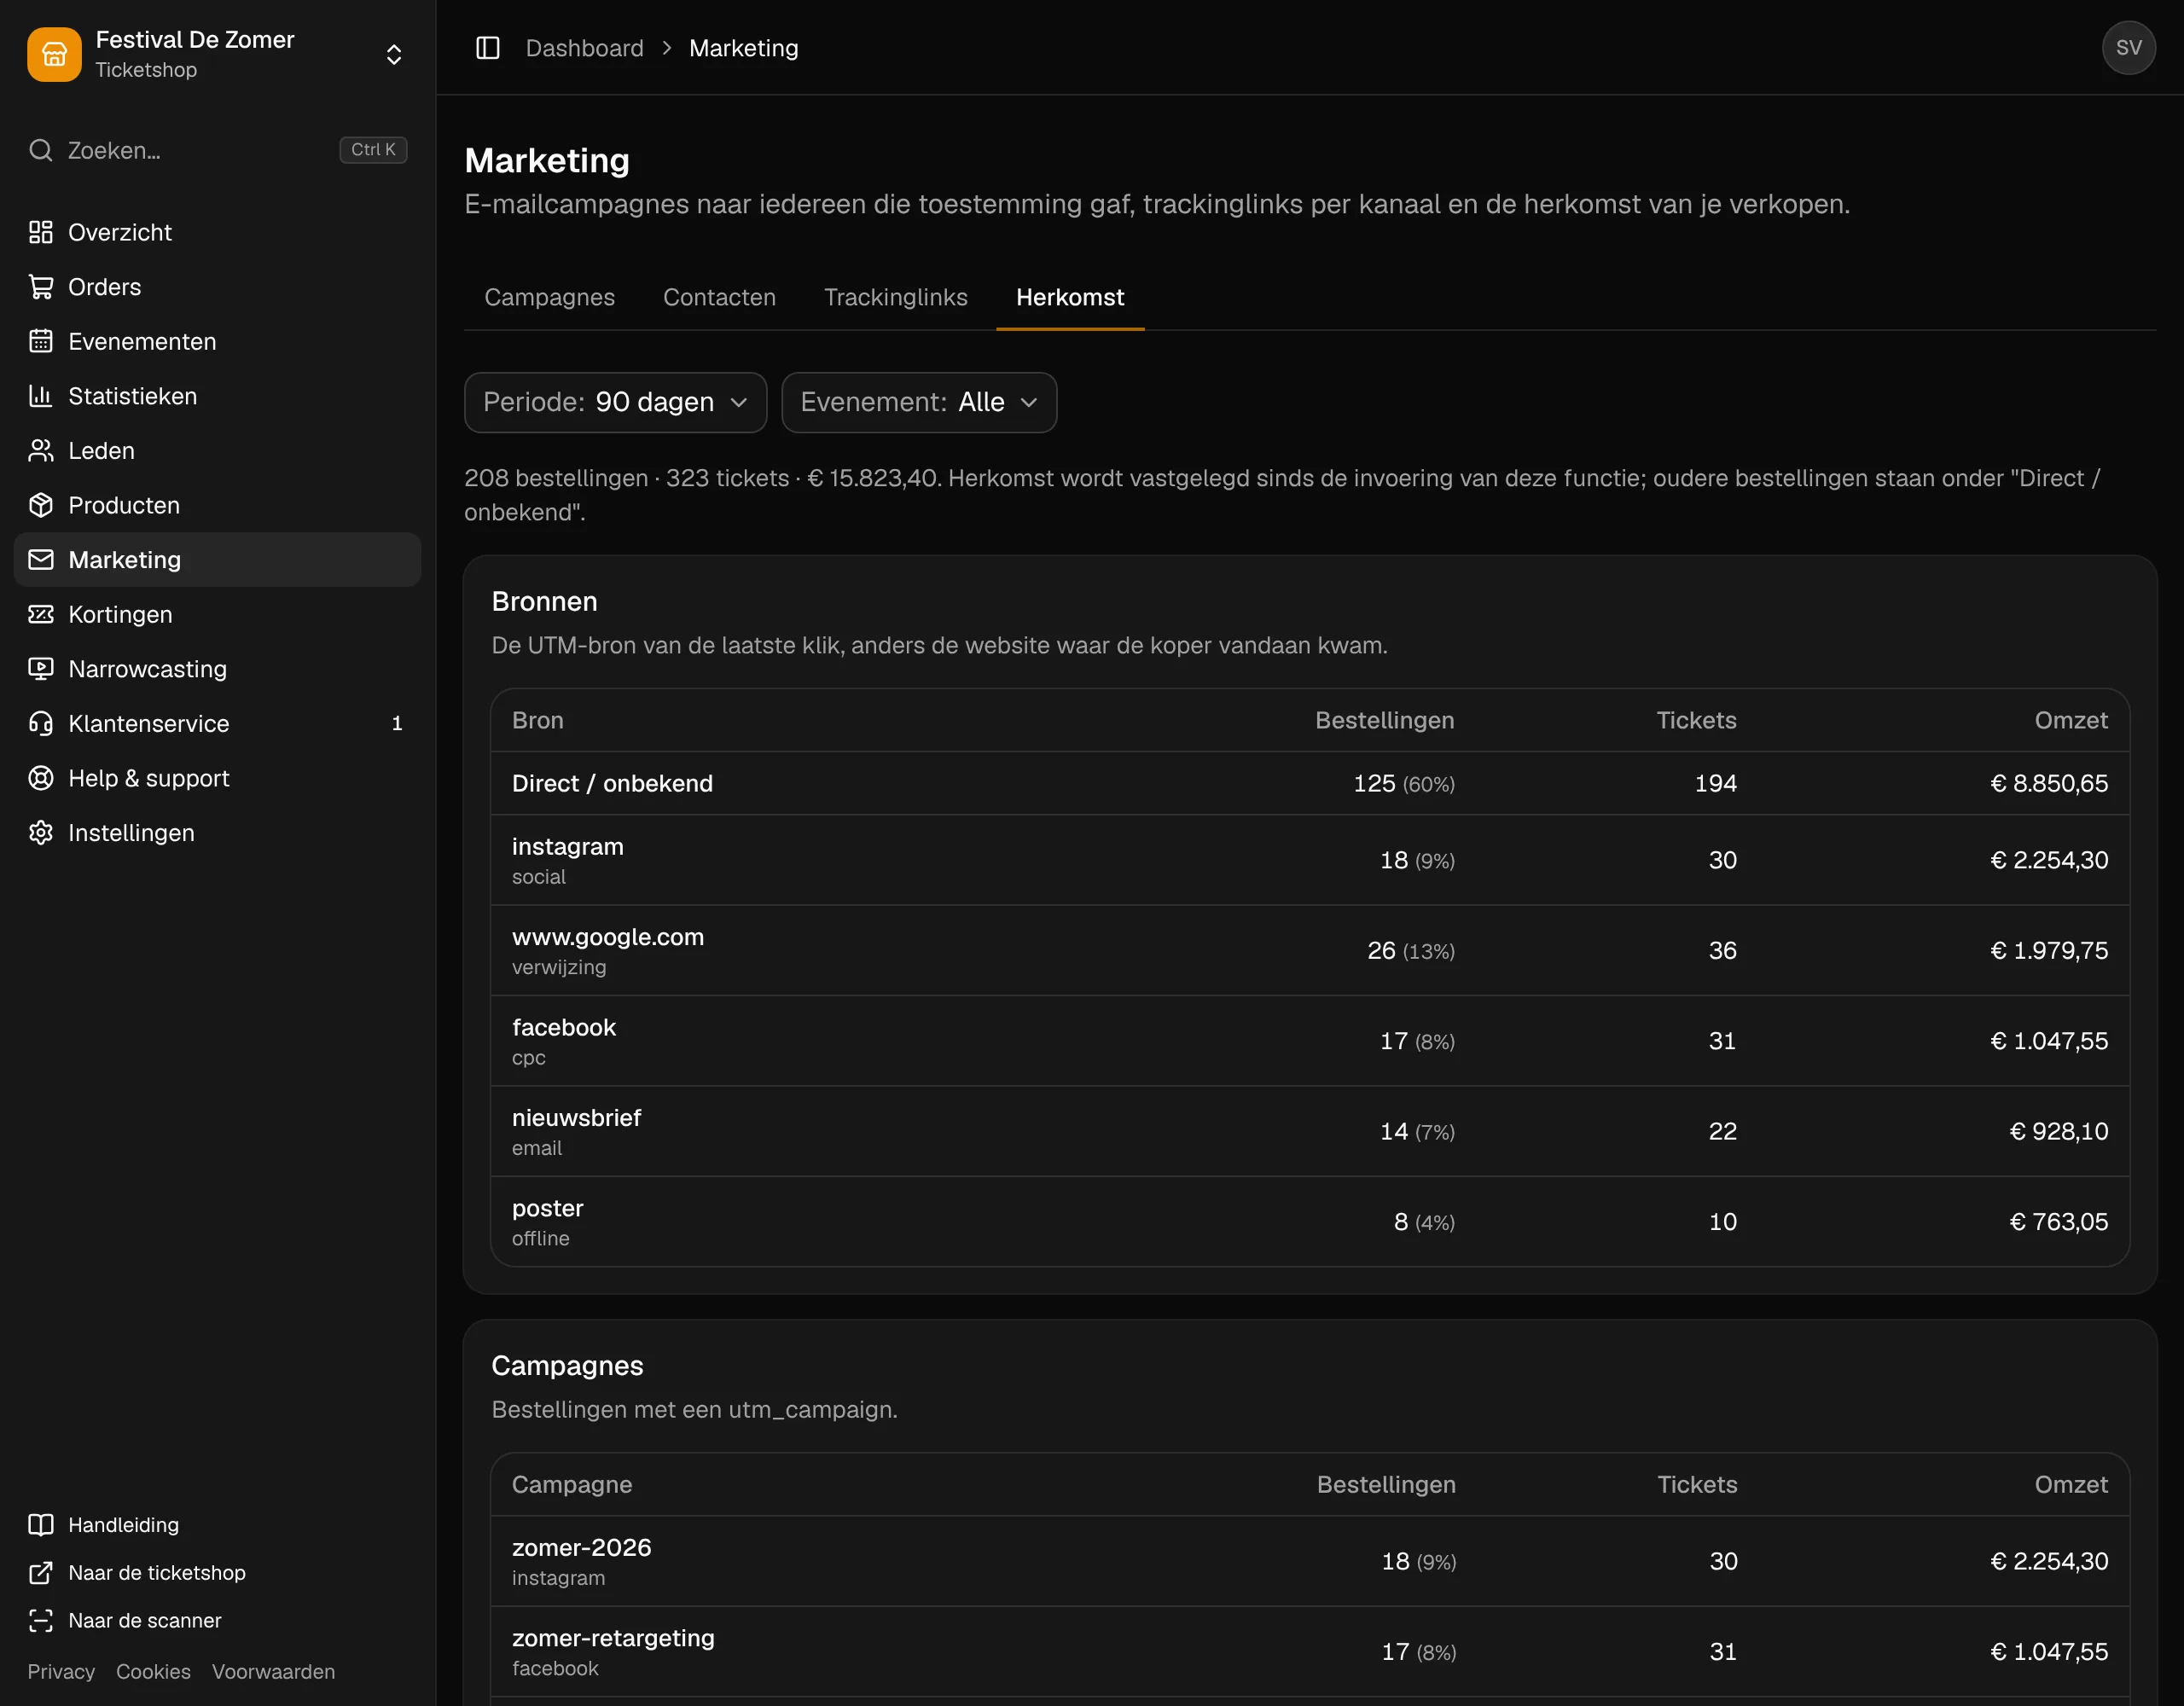Image resolution: width=2184 pixels, height=1706 pixels.
Task: Switch to the Campagnes tab
Action: [550, 297]
